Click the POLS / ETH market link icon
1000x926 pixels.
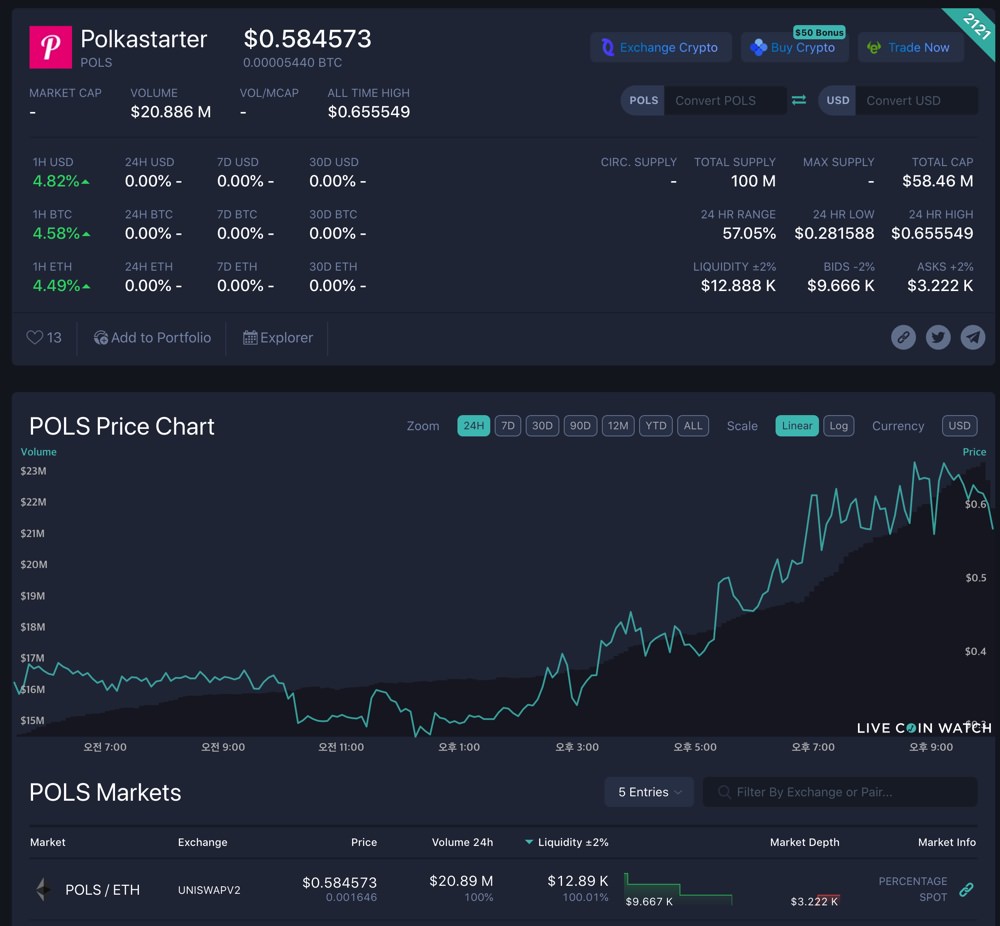pos(966,889)
